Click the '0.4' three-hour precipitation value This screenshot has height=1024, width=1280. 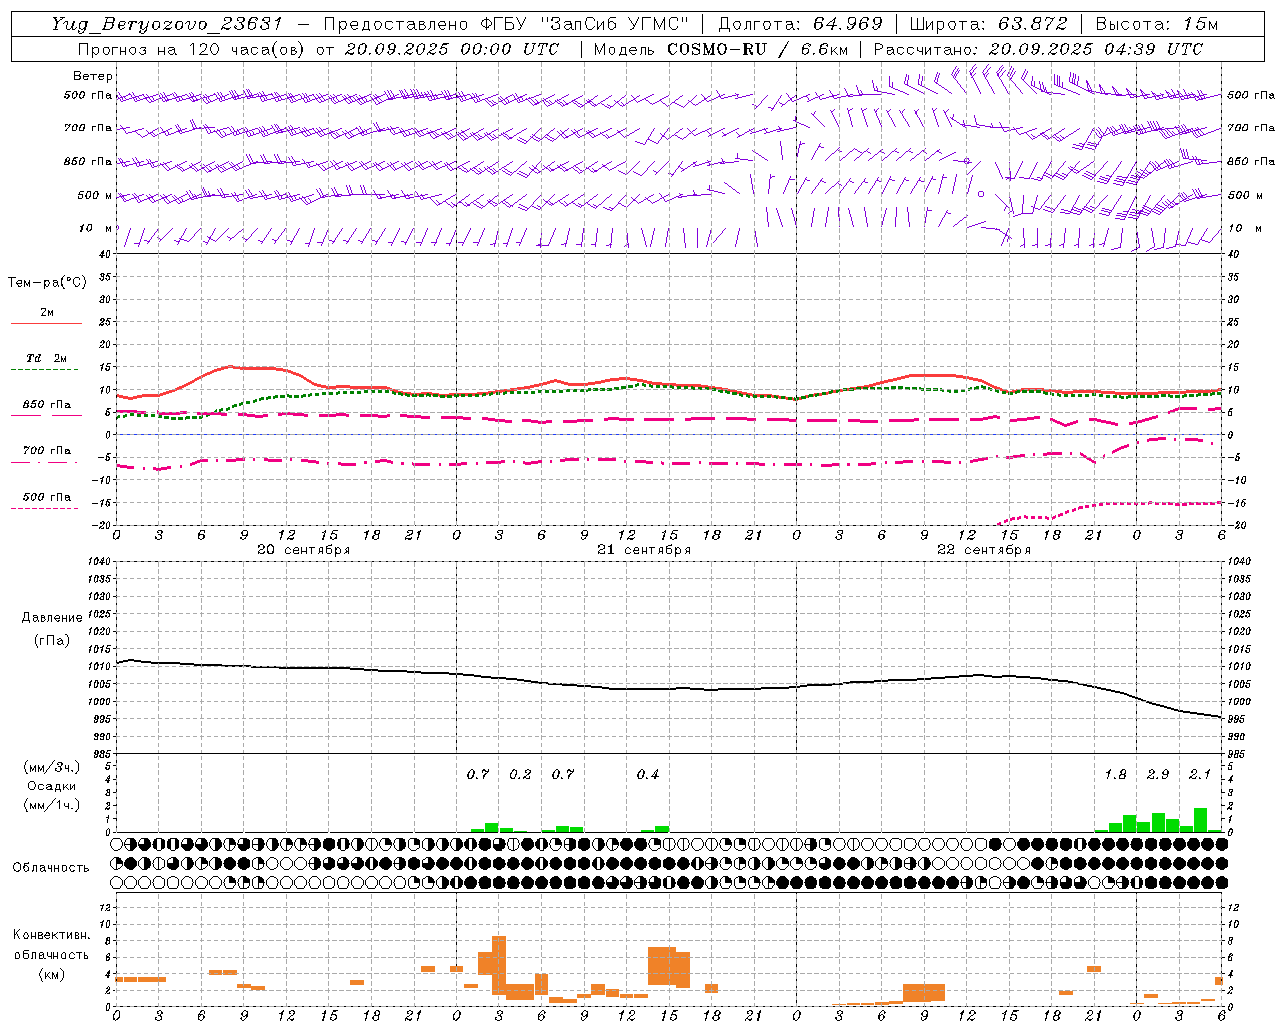click(647, 775)
